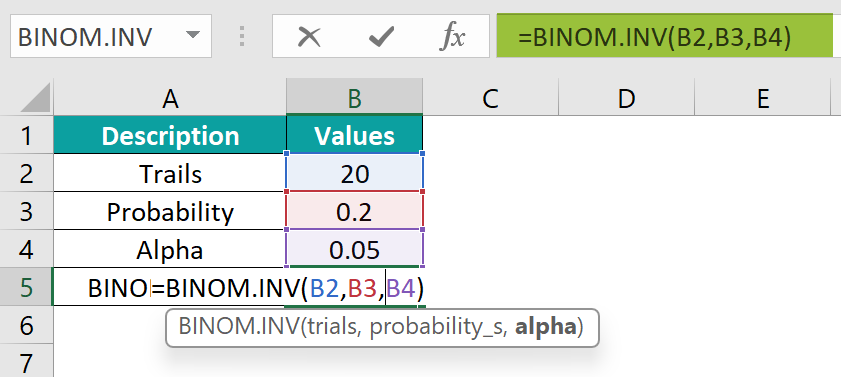The image size is (841, 377).
Task: Click the purple B4 reference in cell formula
Action: click(401, 289)
